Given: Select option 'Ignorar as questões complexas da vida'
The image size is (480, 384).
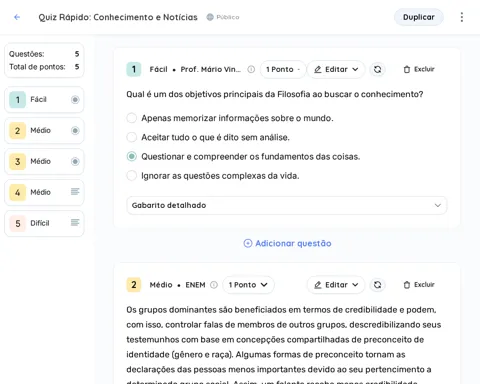Looking at the screenshot, I should [x=132, y=175].
